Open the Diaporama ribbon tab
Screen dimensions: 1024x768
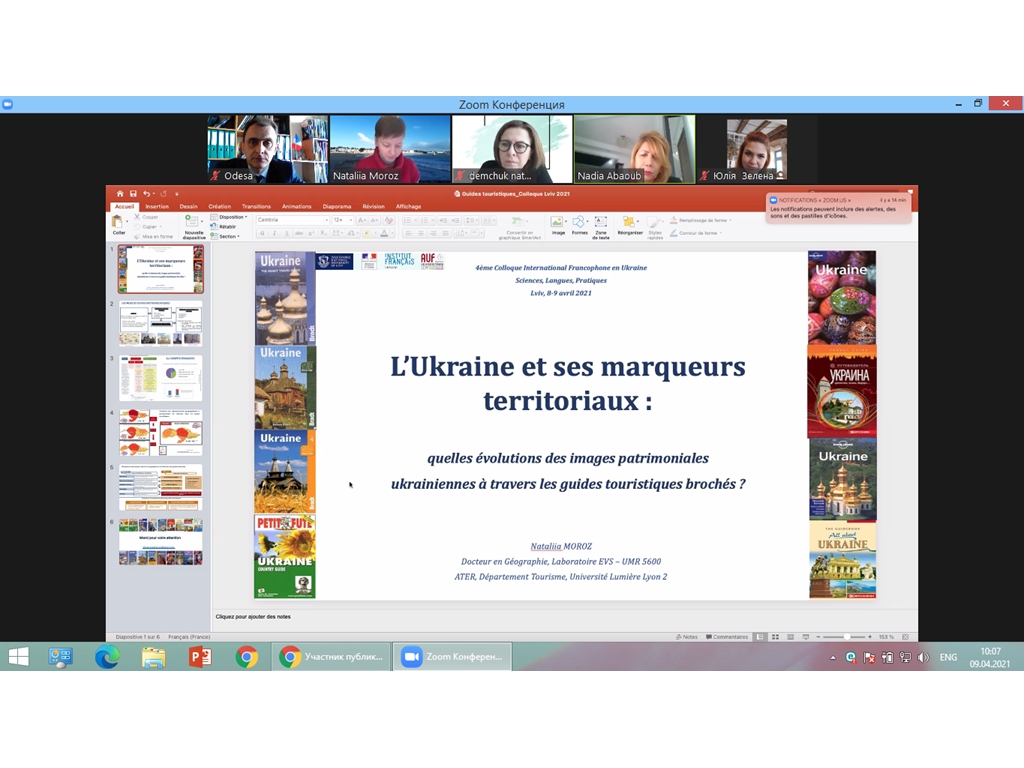(337, 206)
